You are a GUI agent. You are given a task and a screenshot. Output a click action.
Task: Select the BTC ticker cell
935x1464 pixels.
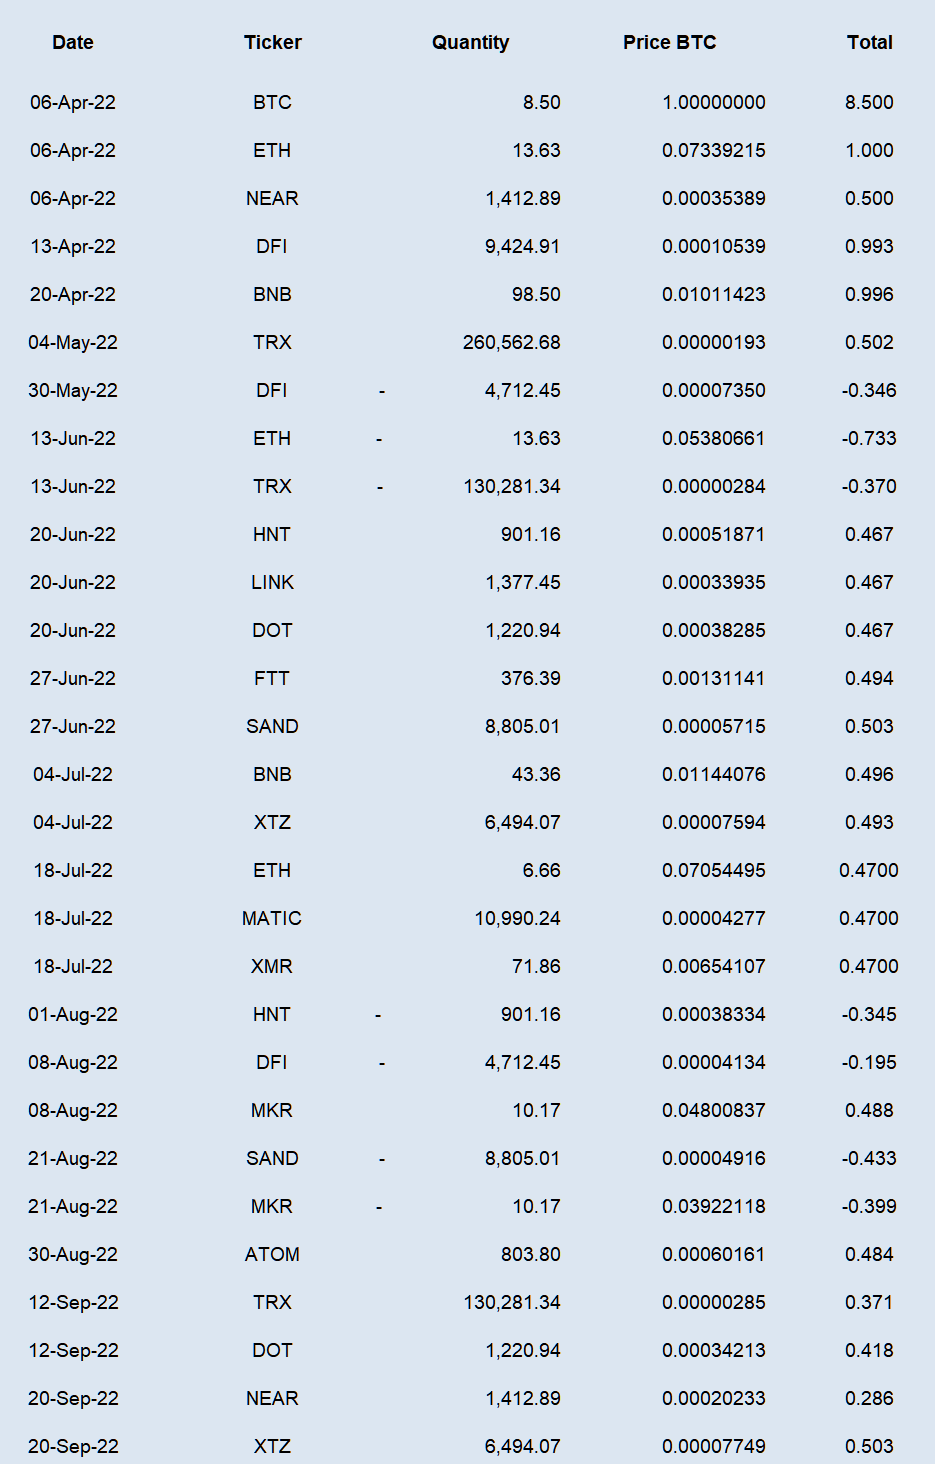pos(272,102)
